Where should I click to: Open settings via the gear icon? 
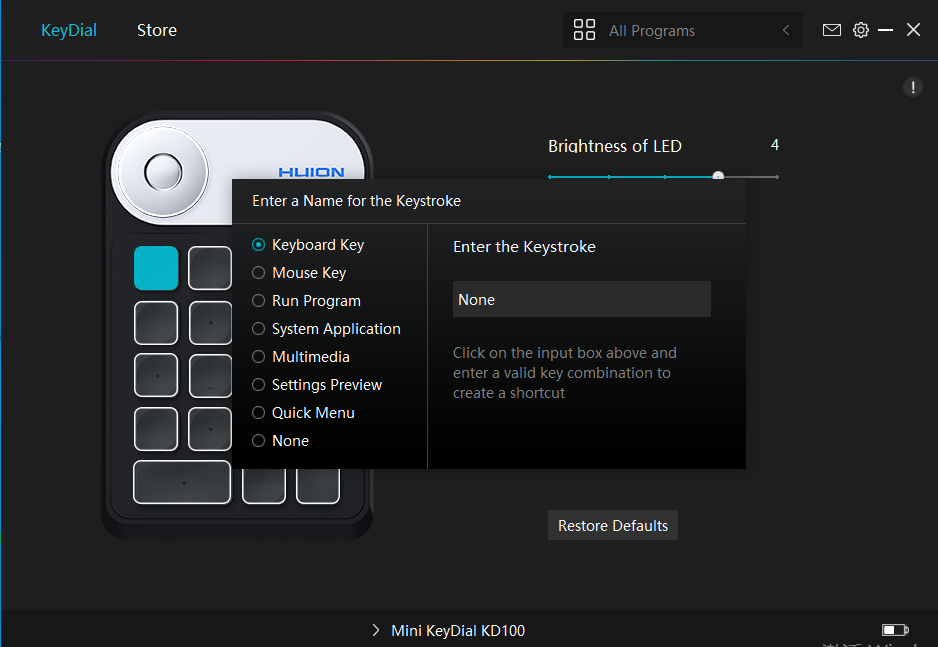pos(860,30)
